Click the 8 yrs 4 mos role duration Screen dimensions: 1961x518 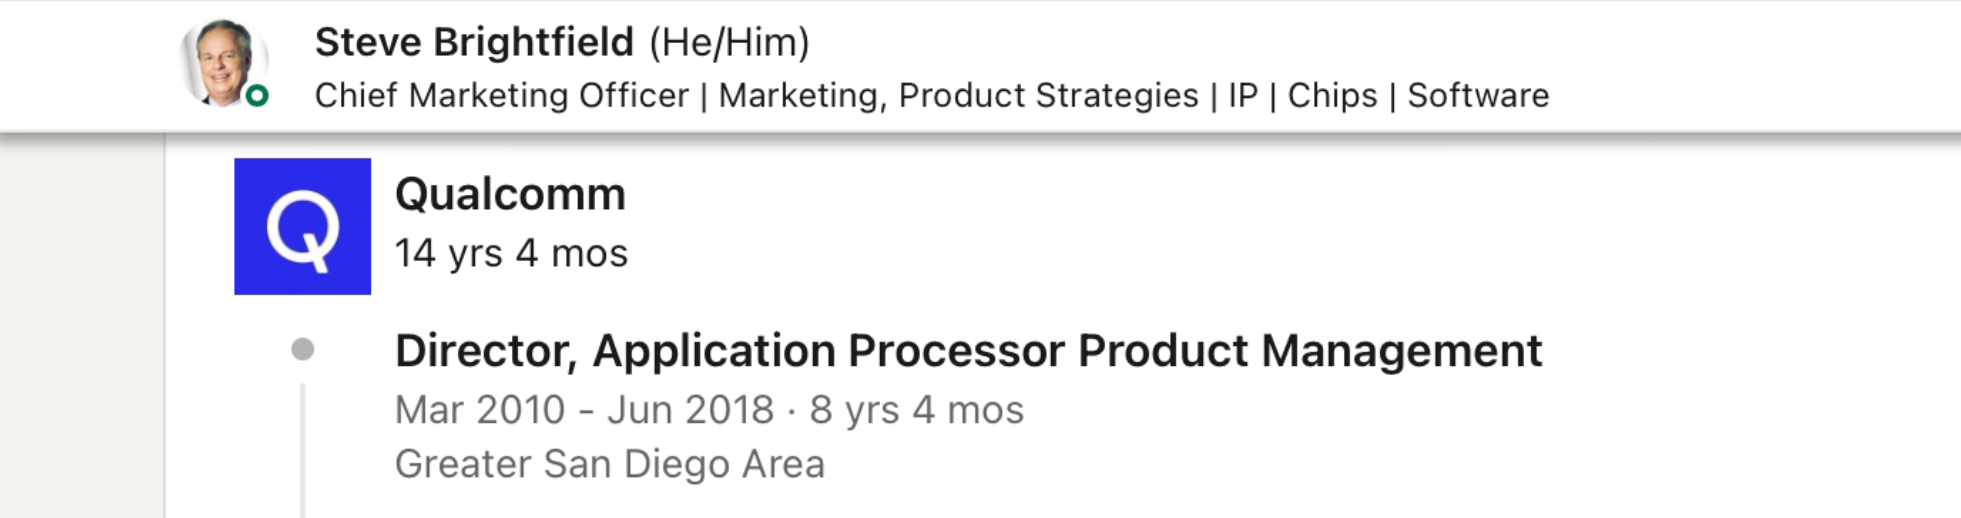click(917, 410)
